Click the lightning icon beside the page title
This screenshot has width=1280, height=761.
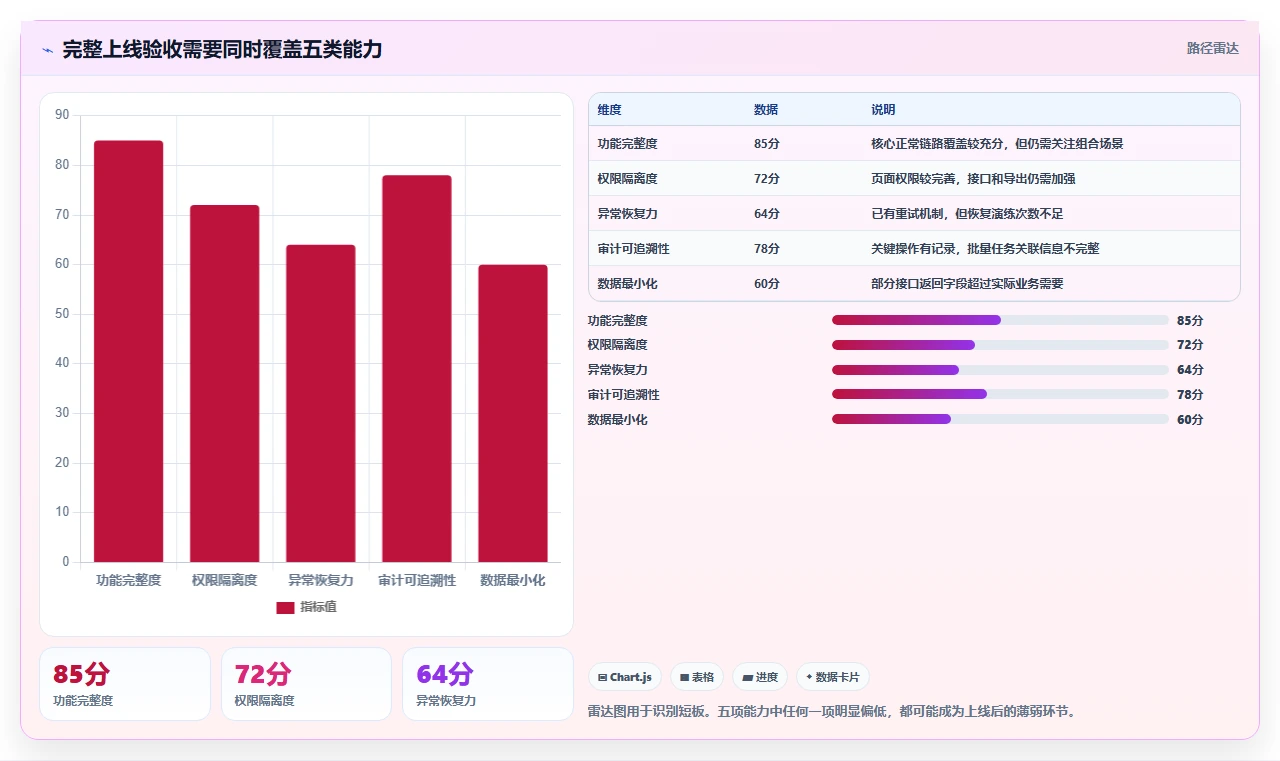pyautogui.click(x=48, y=50)
